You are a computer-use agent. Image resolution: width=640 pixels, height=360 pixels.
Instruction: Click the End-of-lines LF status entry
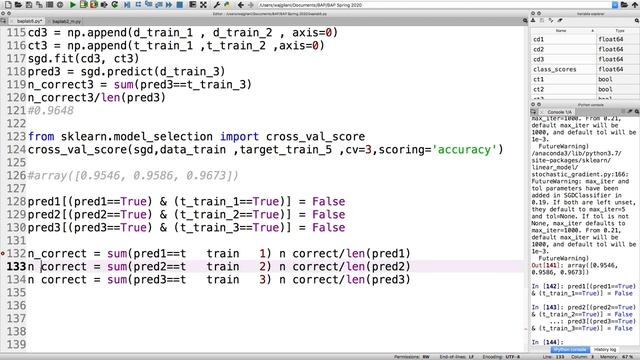point(456,357)
